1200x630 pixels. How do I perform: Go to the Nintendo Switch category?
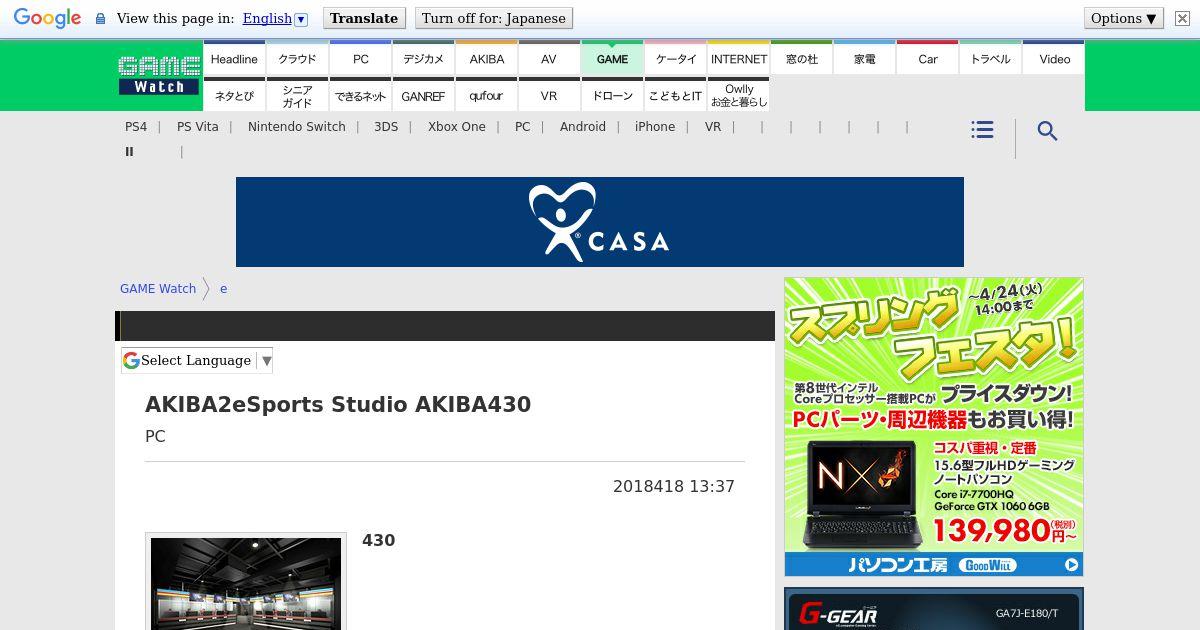pos(297,127)
